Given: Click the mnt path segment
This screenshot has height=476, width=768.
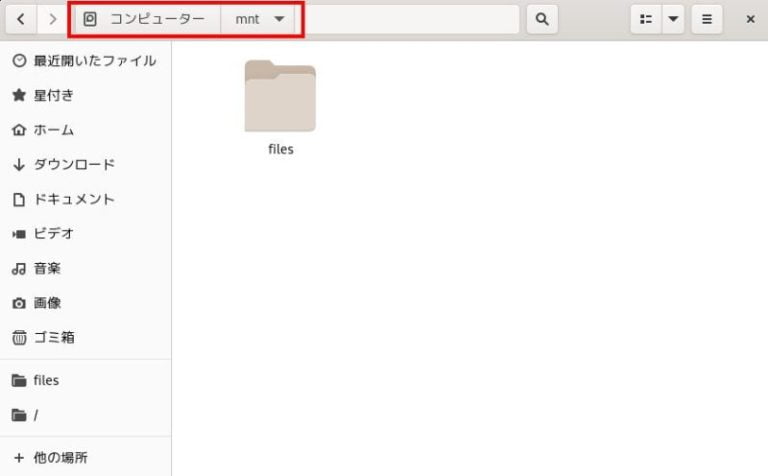Looking at the screenshot, I should click(247, 19).
